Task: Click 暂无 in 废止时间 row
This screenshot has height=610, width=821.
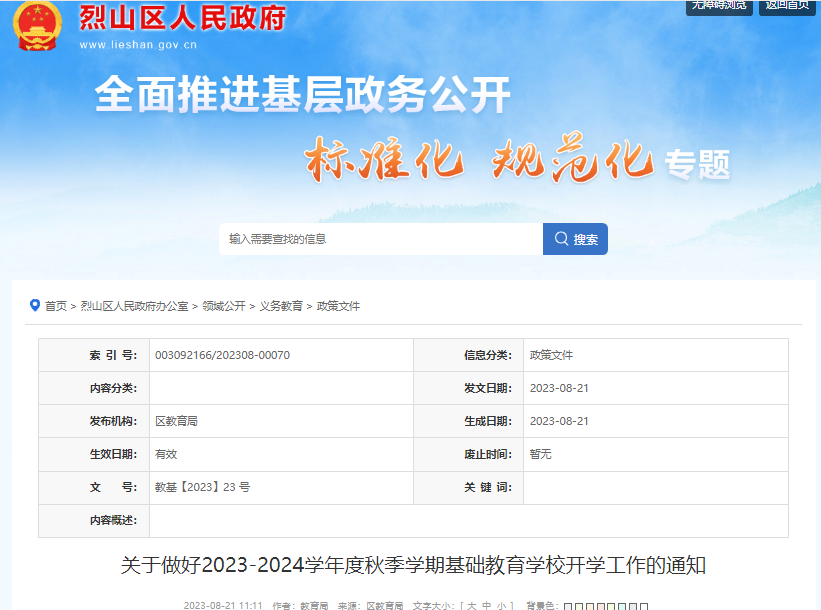Action: (540, 454)
